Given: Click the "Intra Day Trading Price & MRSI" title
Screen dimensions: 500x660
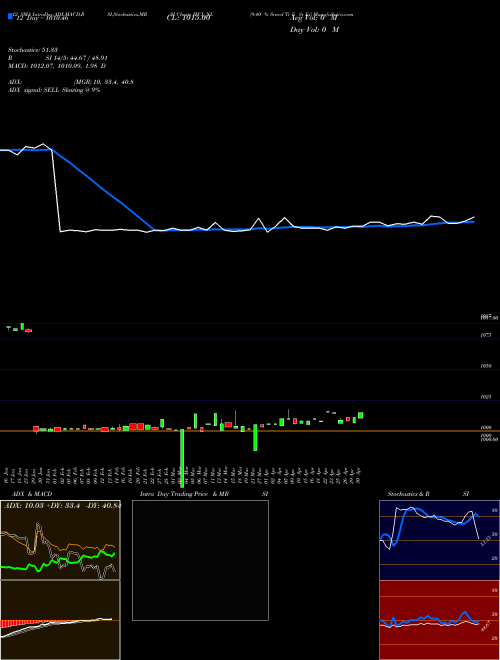Looking at the screenshot, I should (204, 494).
